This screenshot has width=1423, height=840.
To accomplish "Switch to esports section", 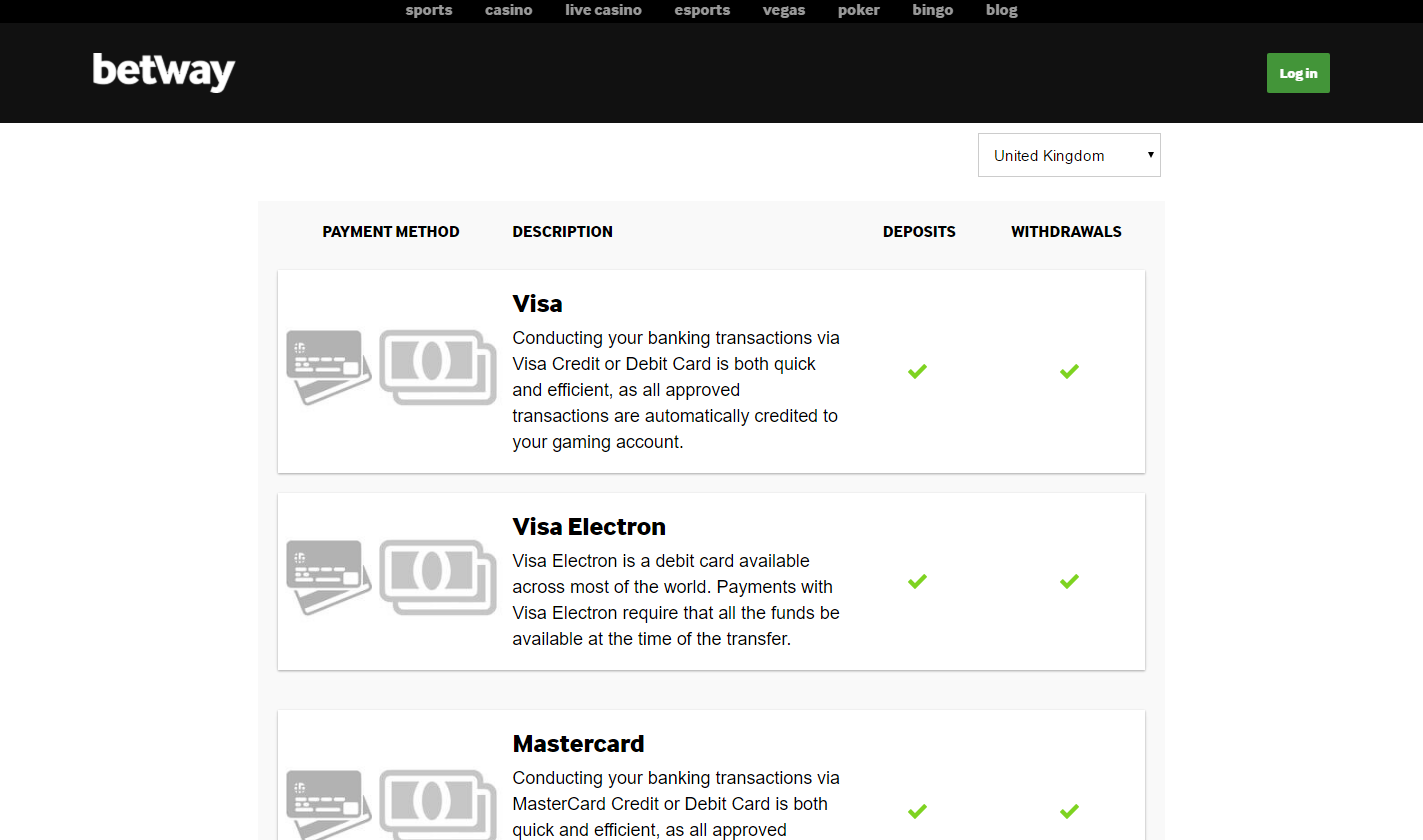I will click(702, 10).
